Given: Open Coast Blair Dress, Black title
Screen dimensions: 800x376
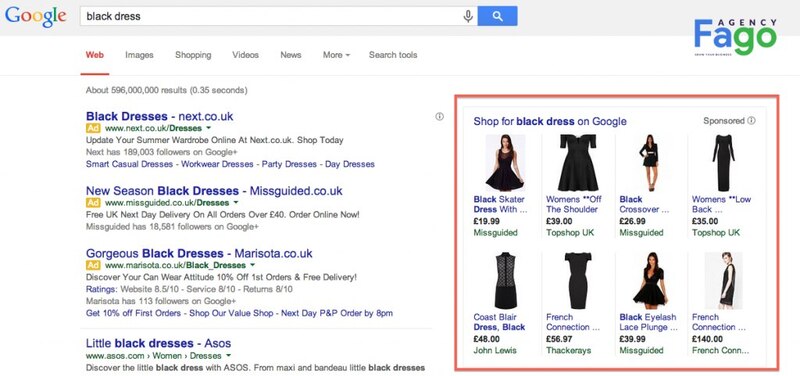Looking at the screenshot, I should coord(499,322).
